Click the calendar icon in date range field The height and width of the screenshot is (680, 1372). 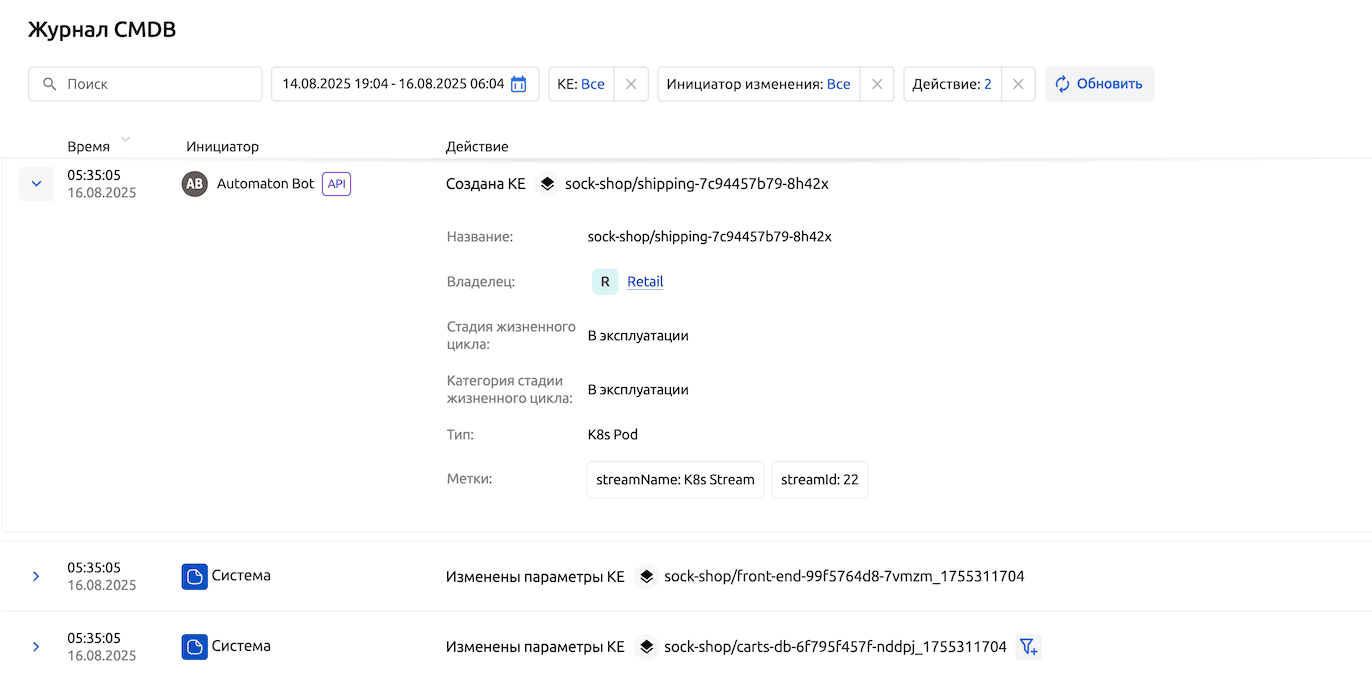click(x=518, y=84)
